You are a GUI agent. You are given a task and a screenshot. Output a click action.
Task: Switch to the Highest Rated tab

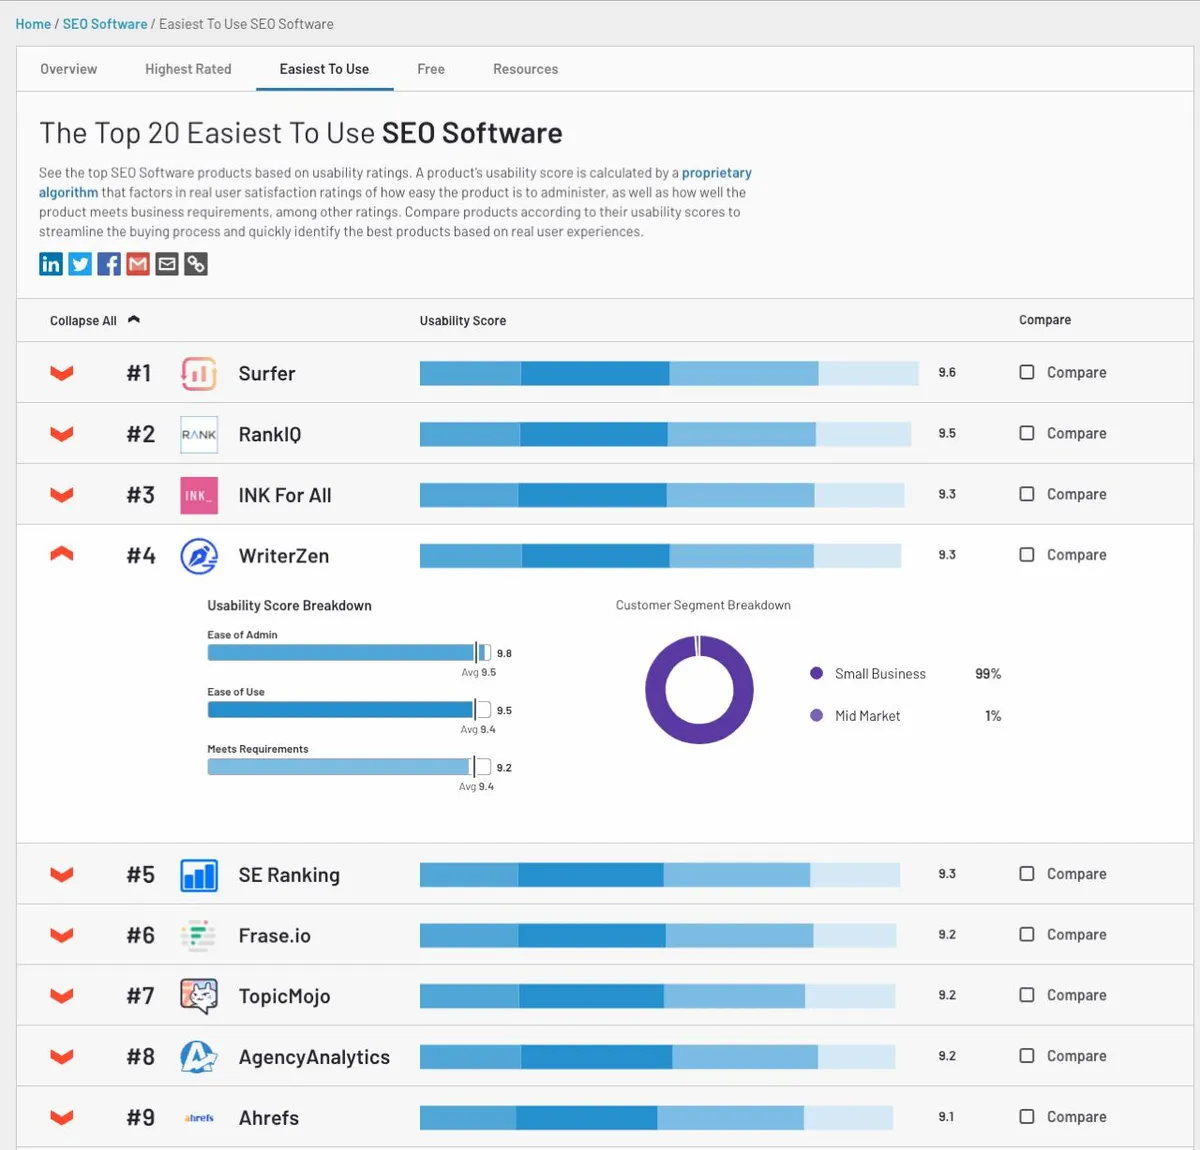[x=188, y=69]
